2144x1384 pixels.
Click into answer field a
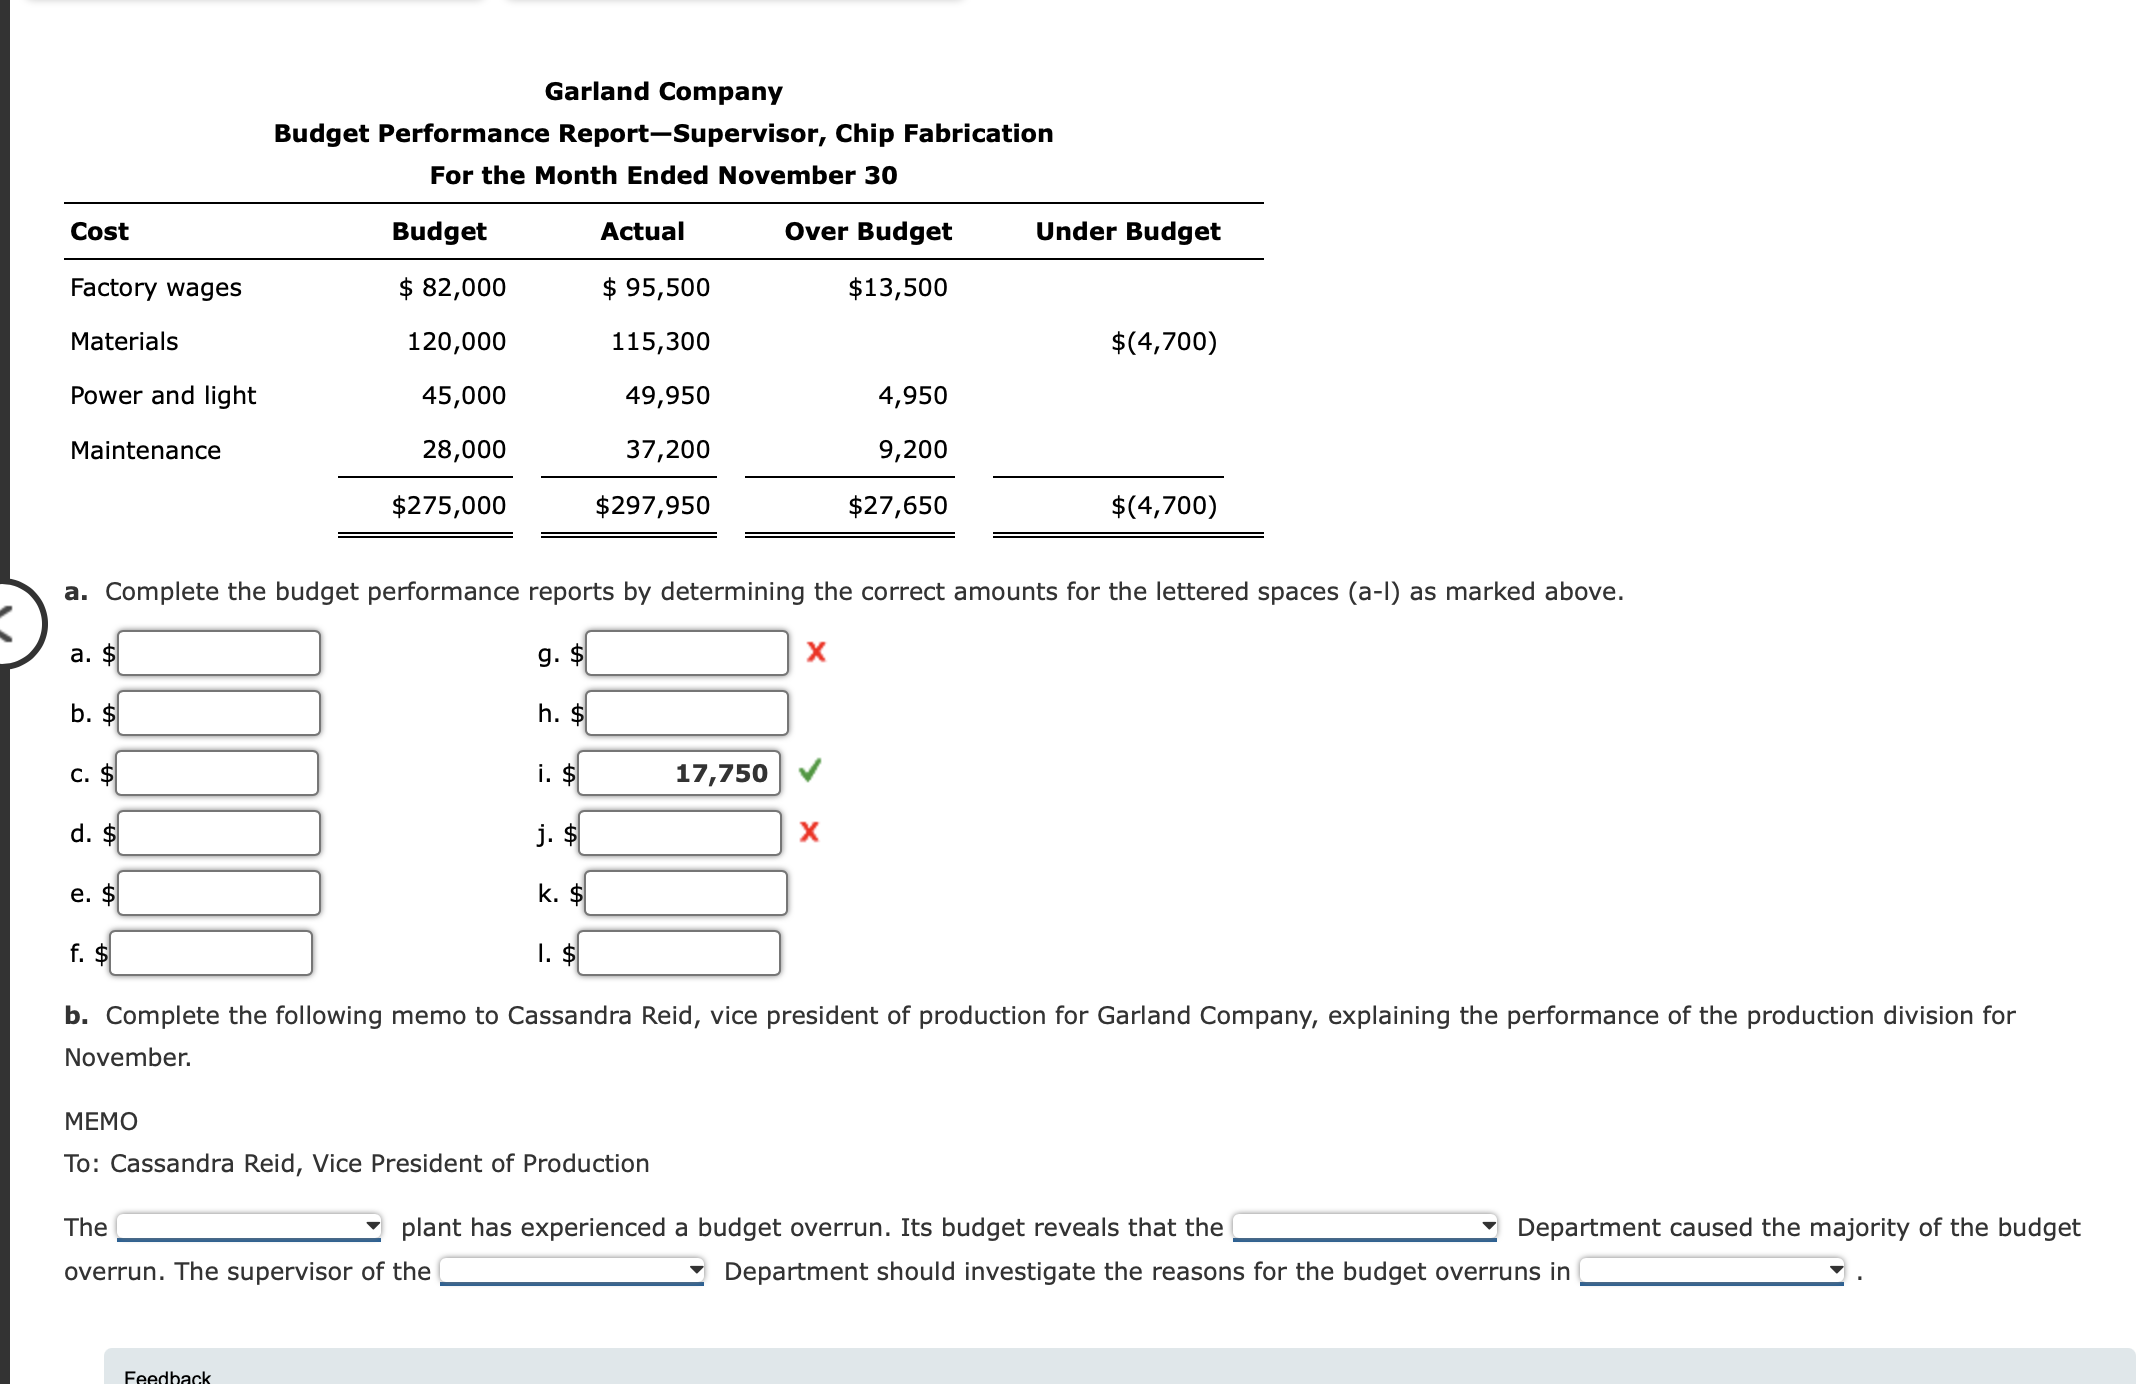[x=219, y=653]
